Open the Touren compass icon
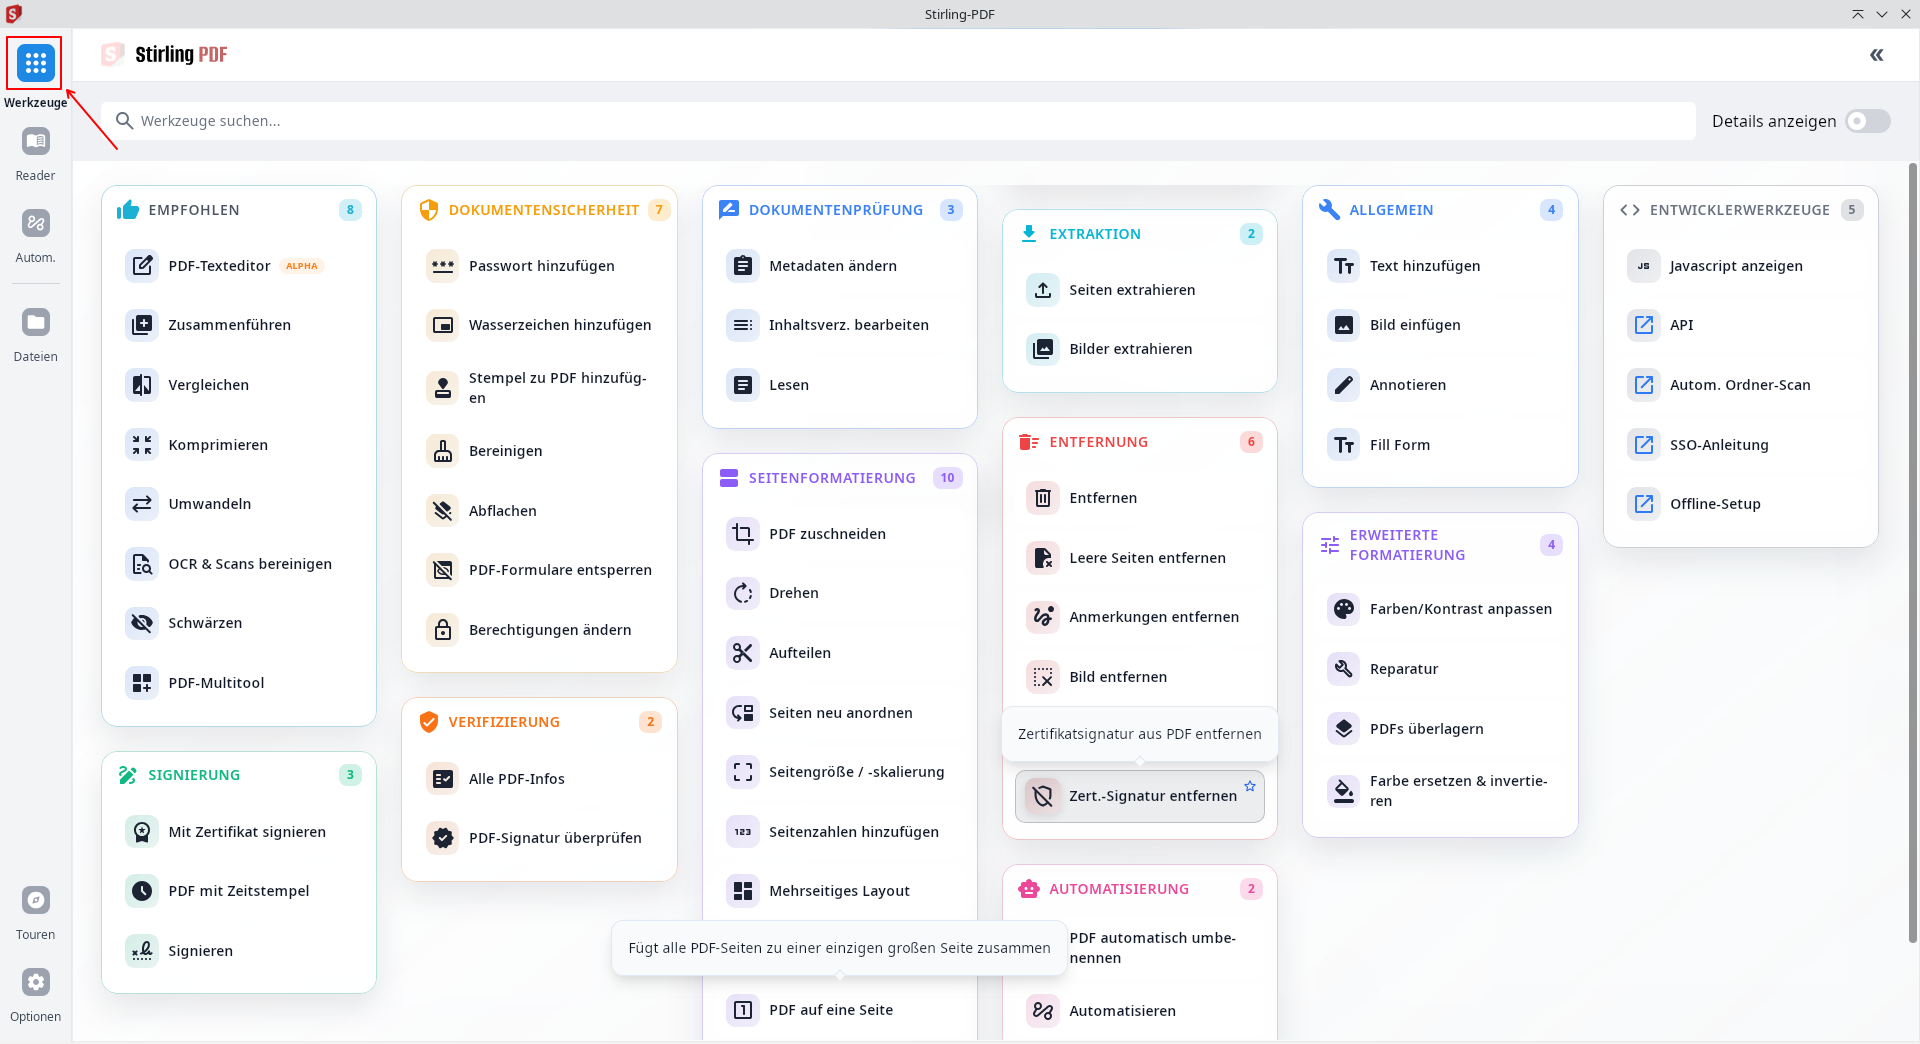 click(x=36, y=901)
